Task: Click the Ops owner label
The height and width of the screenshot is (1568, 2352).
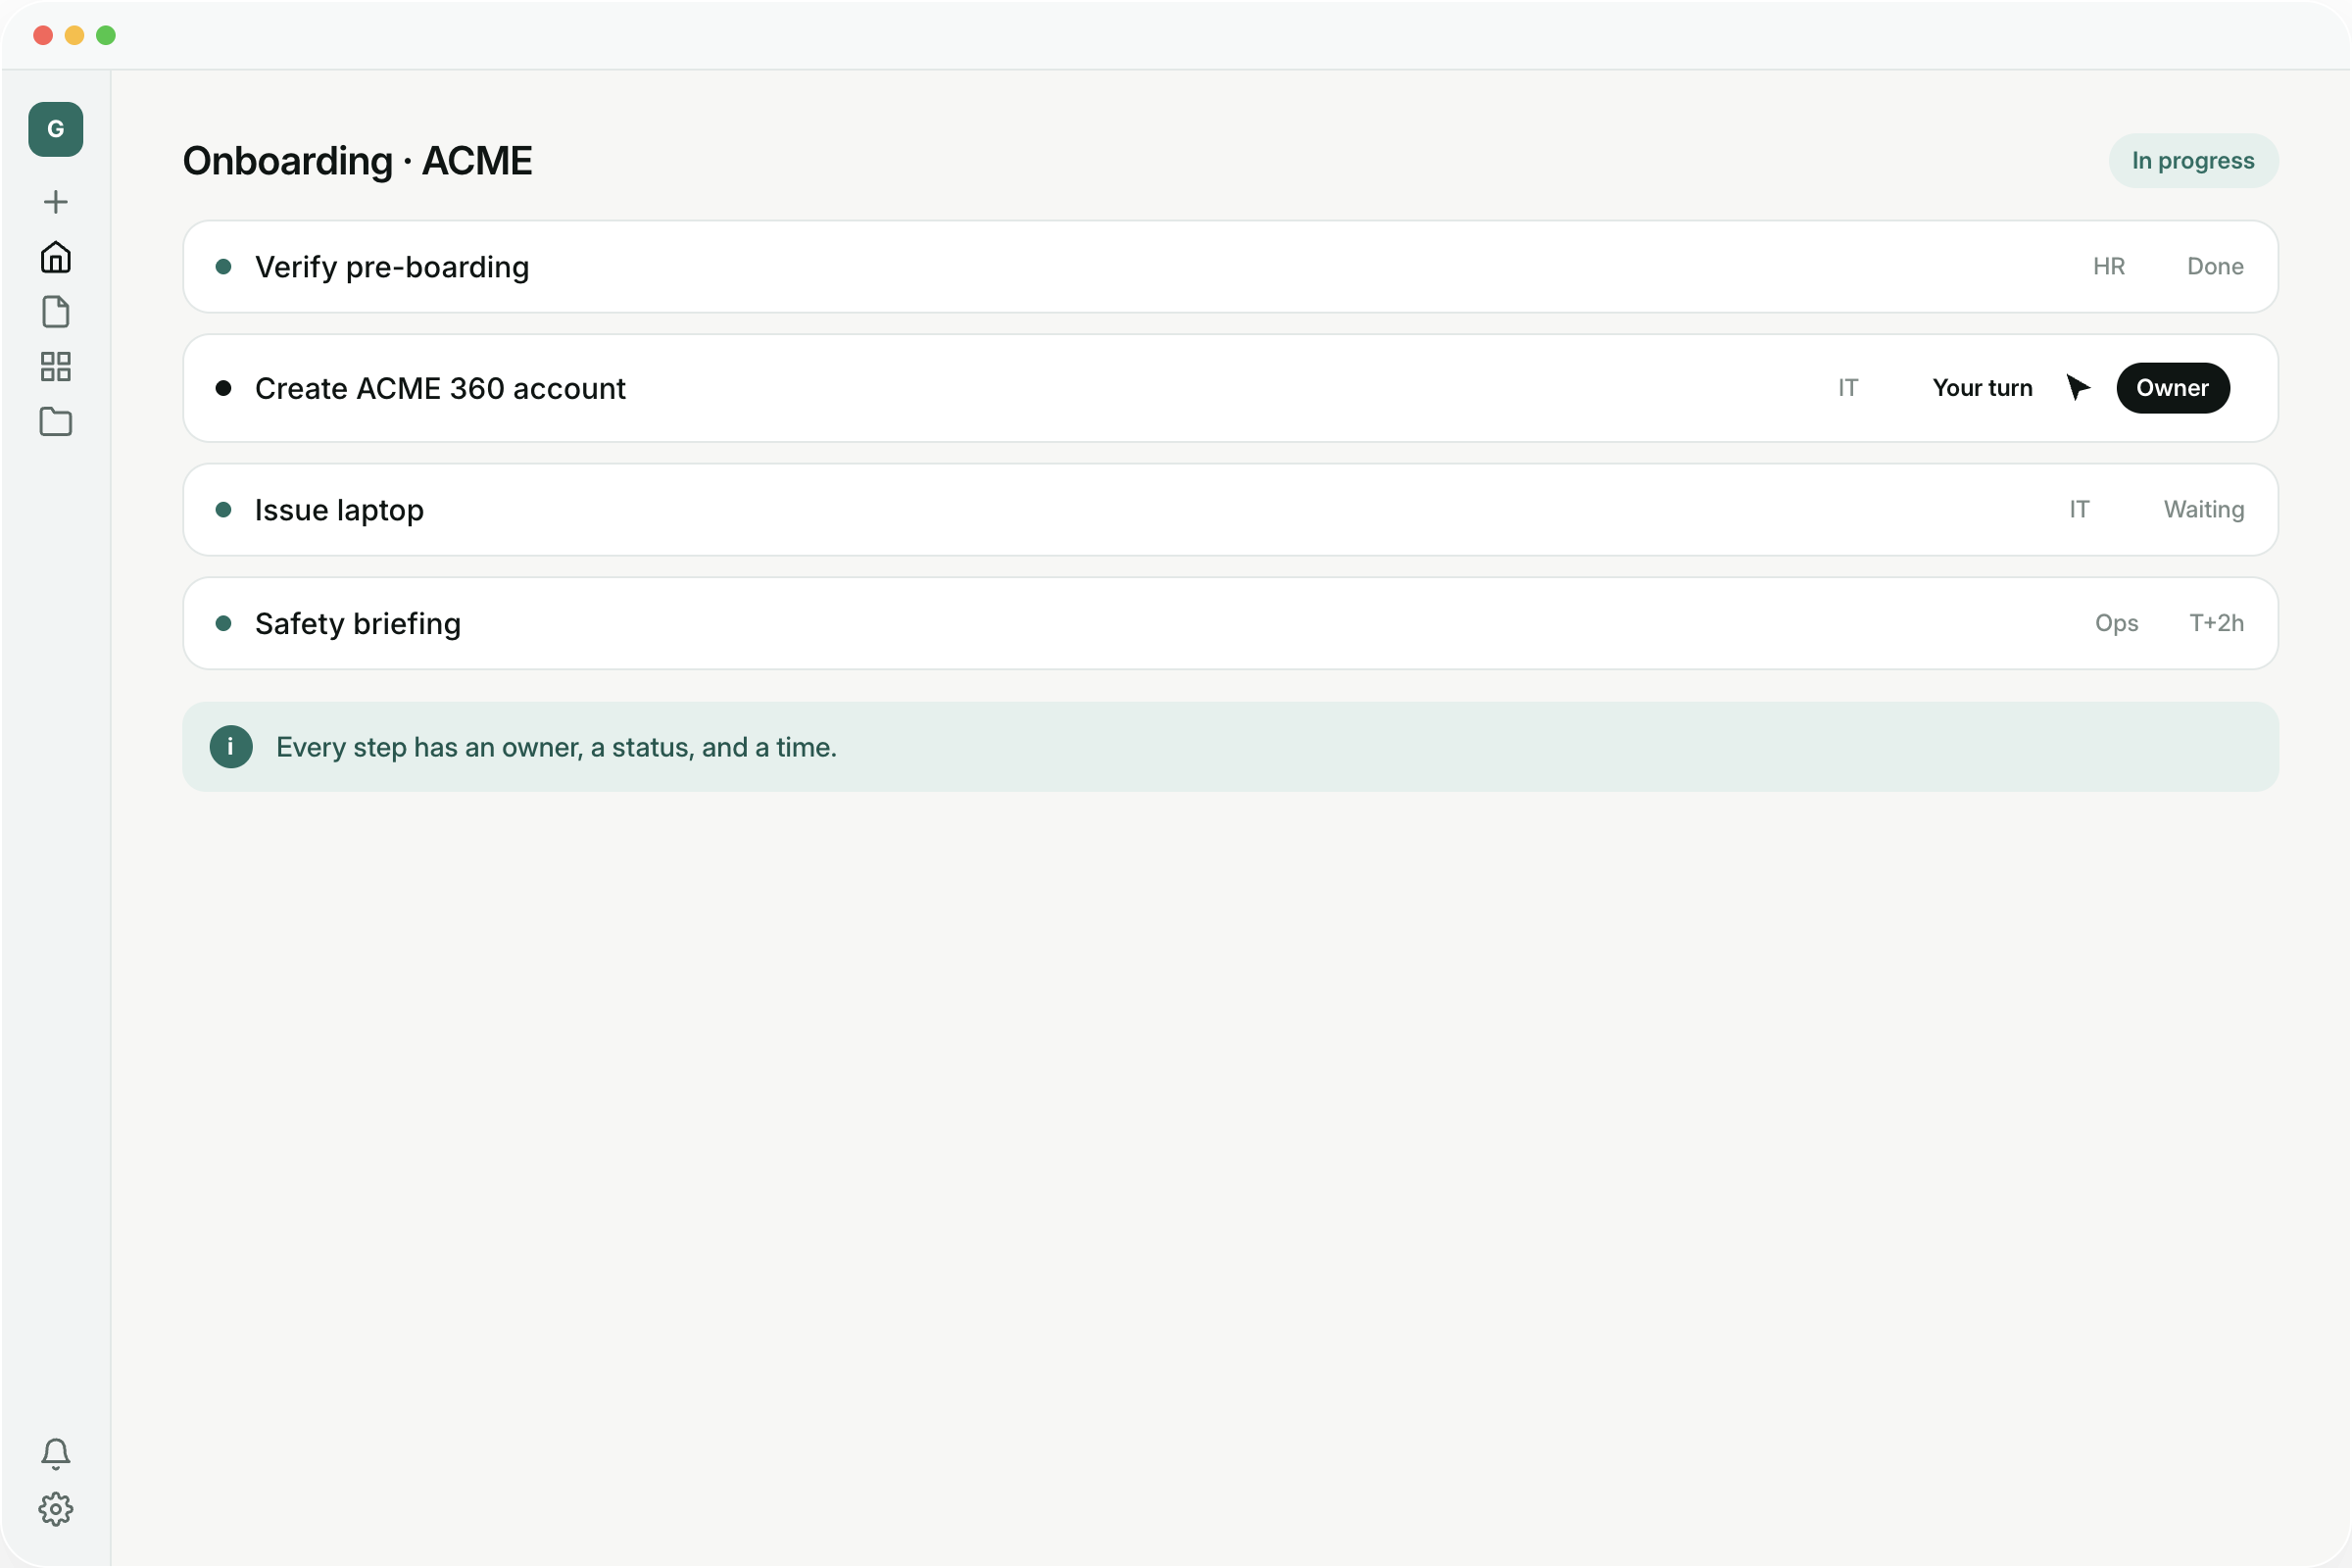Action: tap(2116, 624)
